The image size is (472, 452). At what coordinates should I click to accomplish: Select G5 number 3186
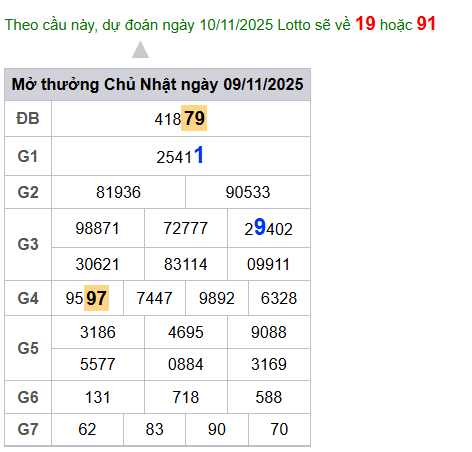(x=98, y=332)
